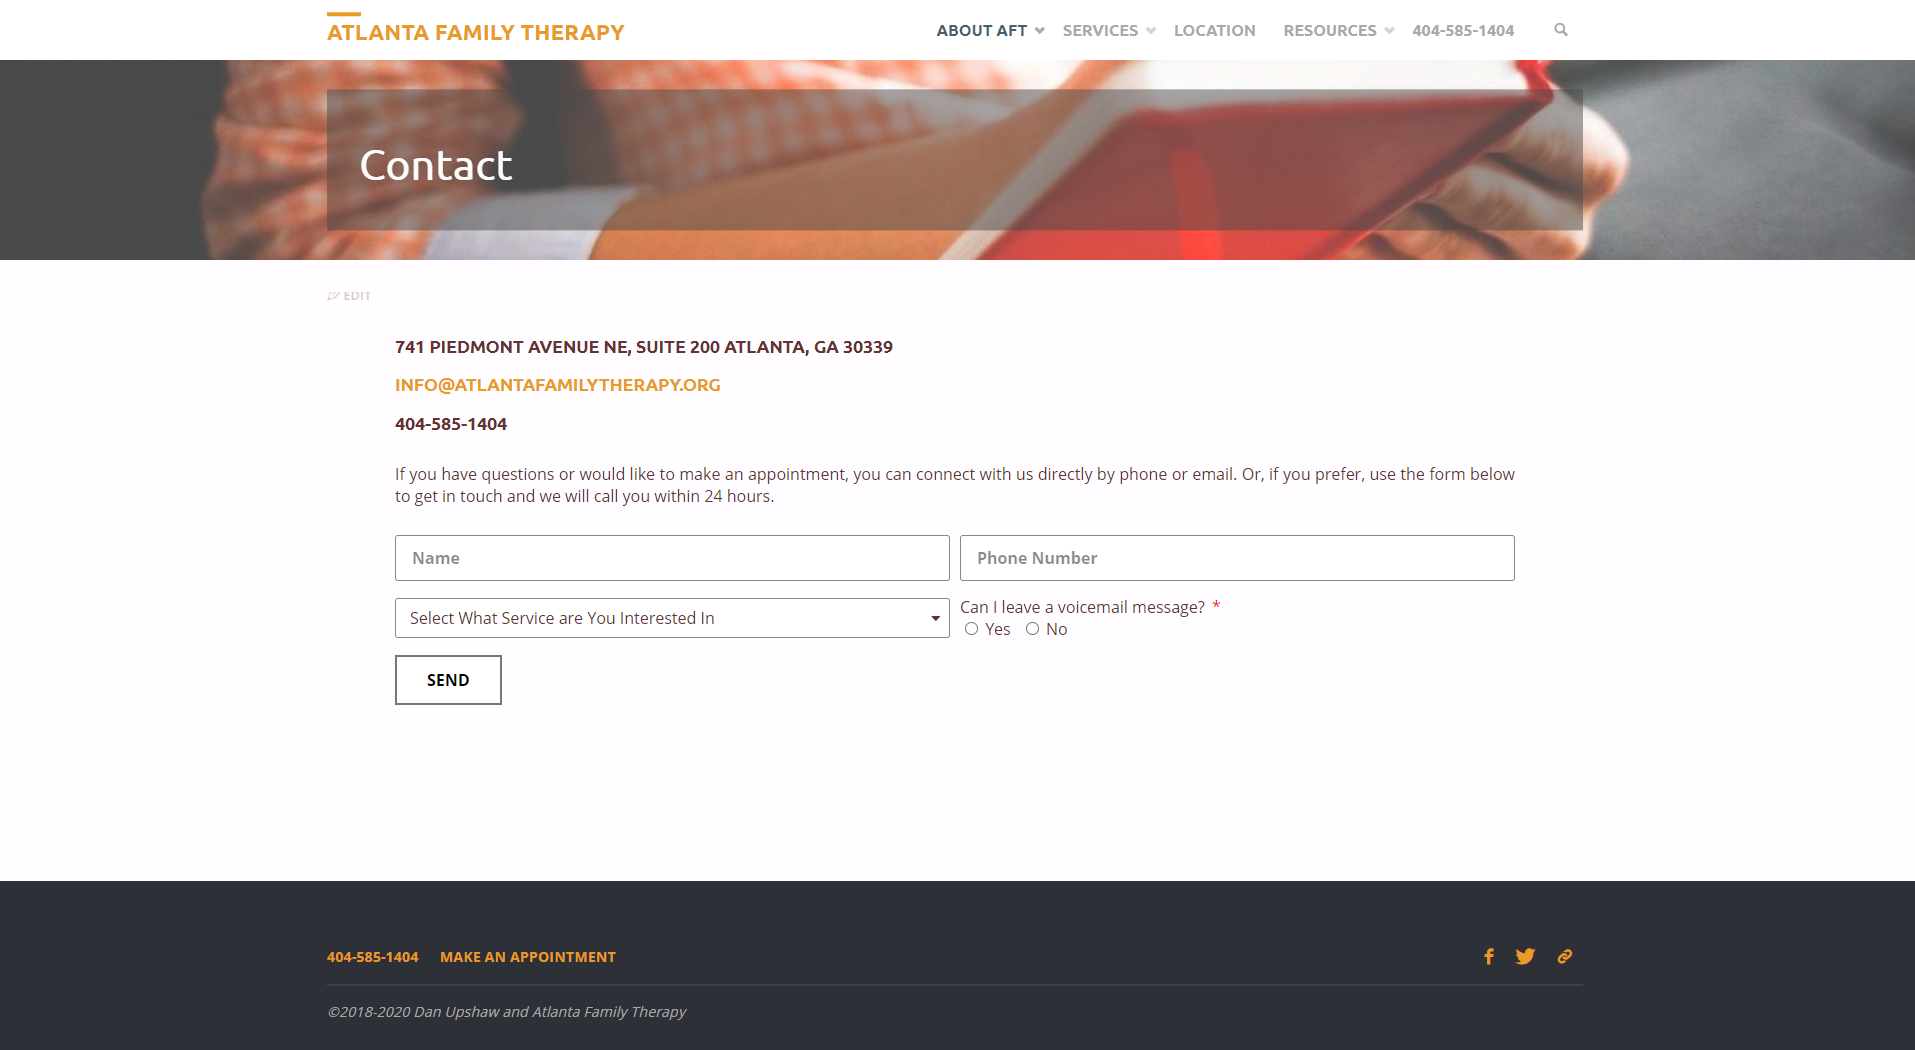Click inside the Phone Number field

(x=1236, y=558)
